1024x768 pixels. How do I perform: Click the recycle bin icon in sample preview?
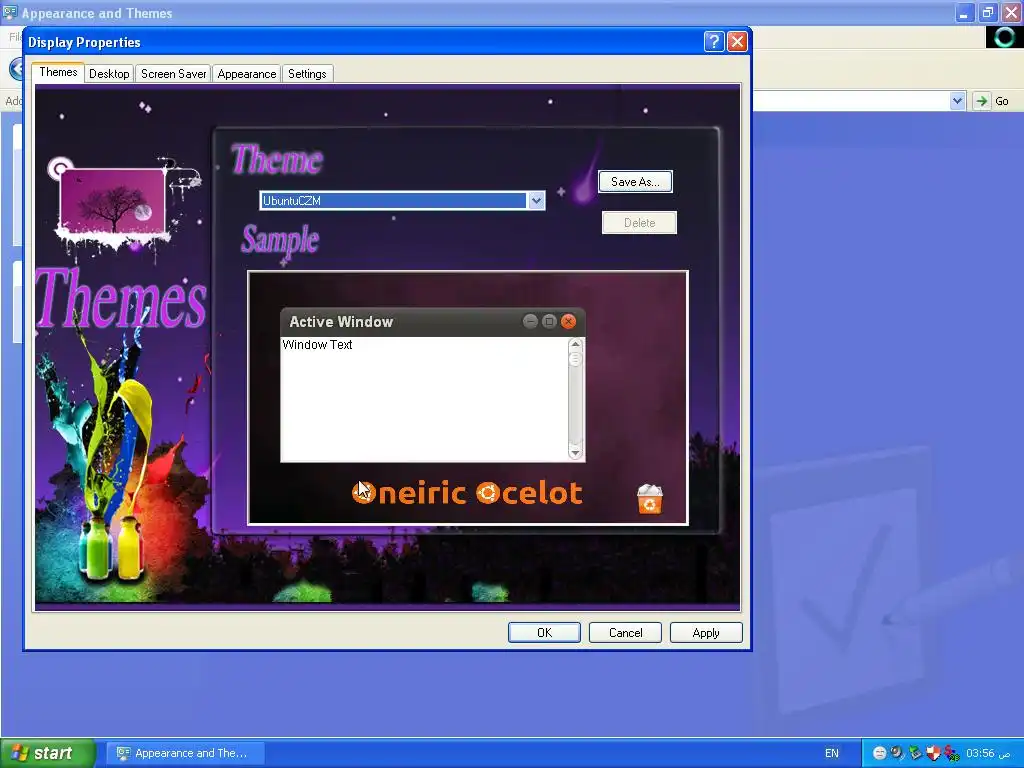[x=650, y=500]
